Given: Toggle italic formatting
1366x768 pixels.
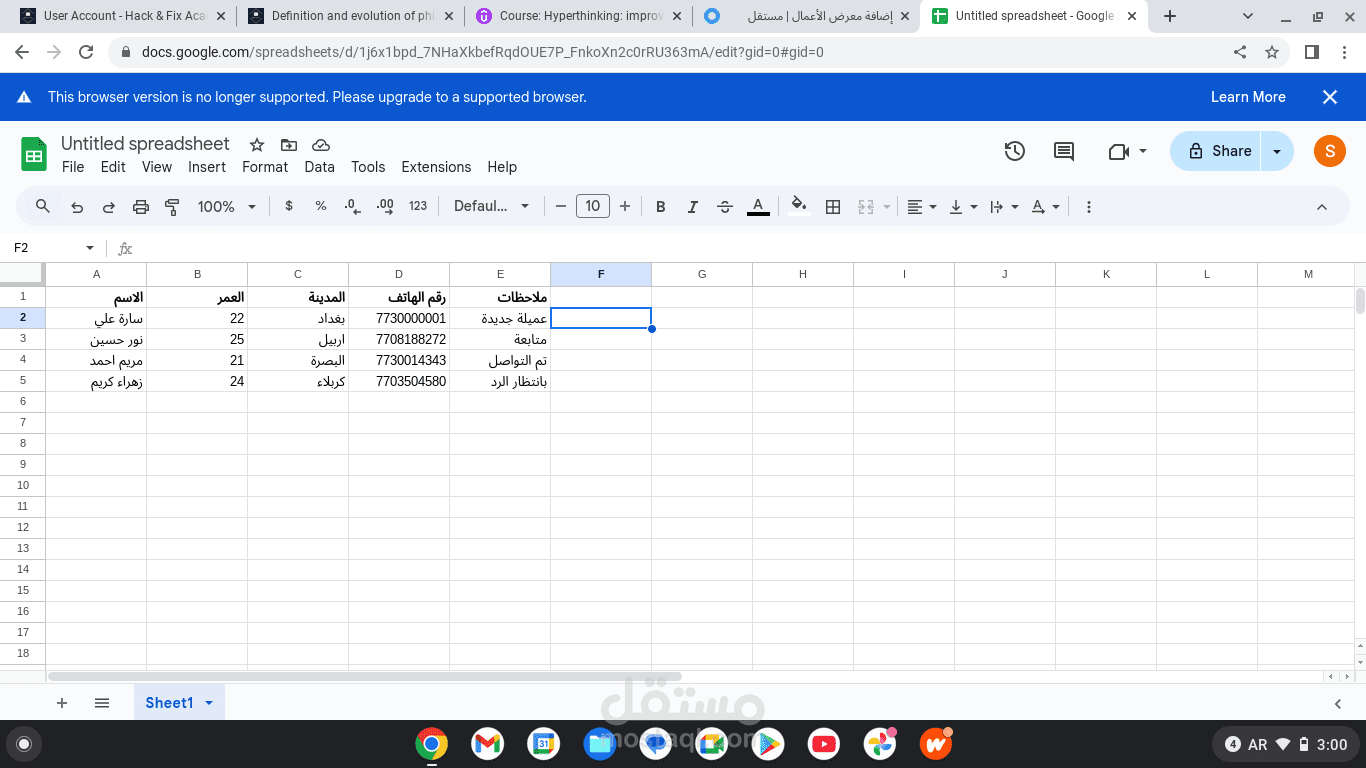Looking at the screenshot, I should pos(692,206).
